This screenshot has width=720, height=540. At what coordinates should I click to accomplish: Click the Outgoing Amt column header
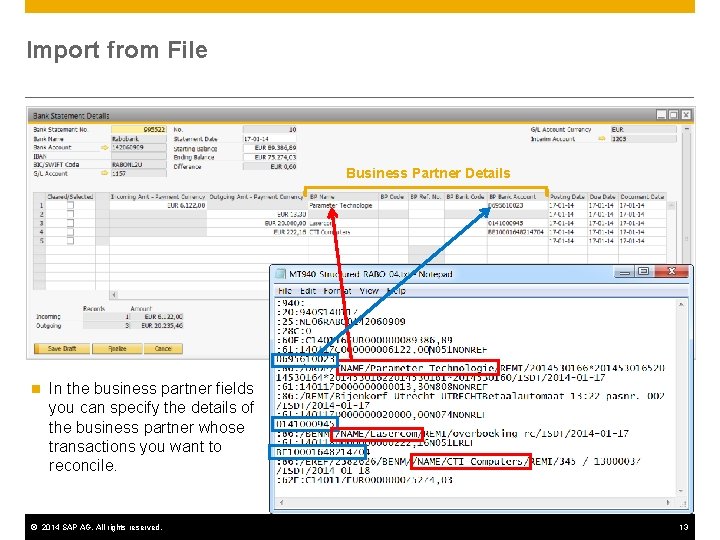coord(257,197)
